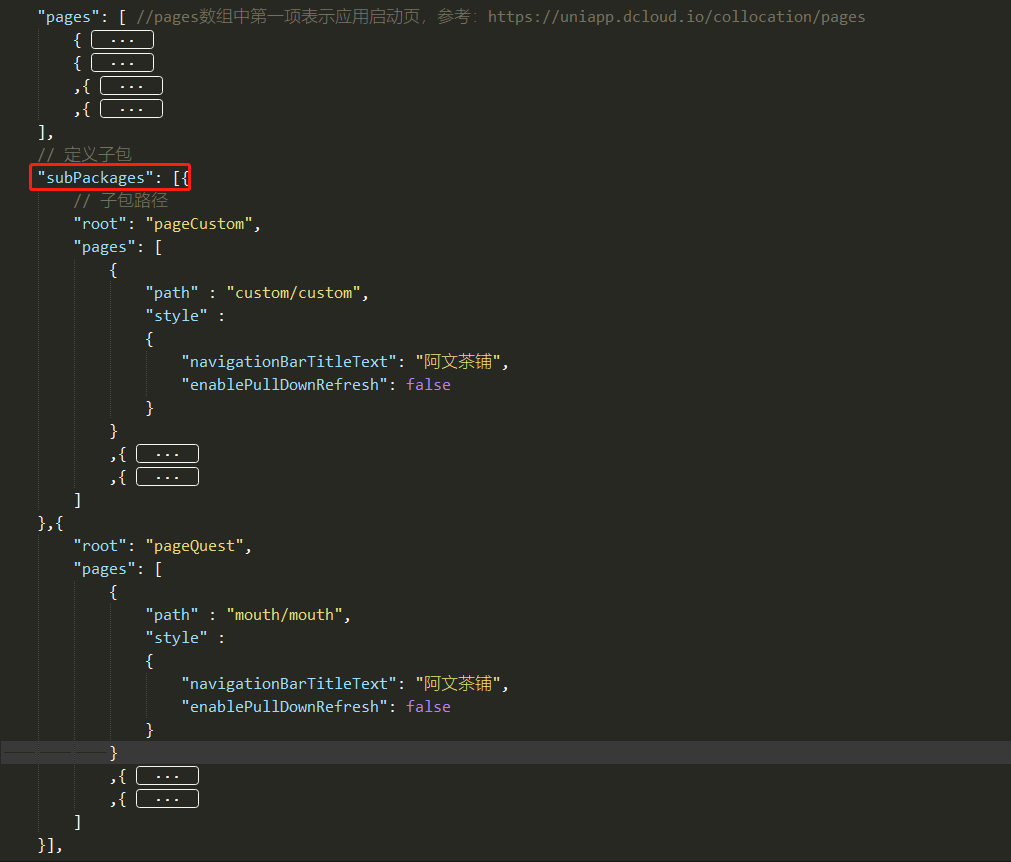Expand the third folded block in top pages array
1011x862 pixels.
[x=132, y=86]
